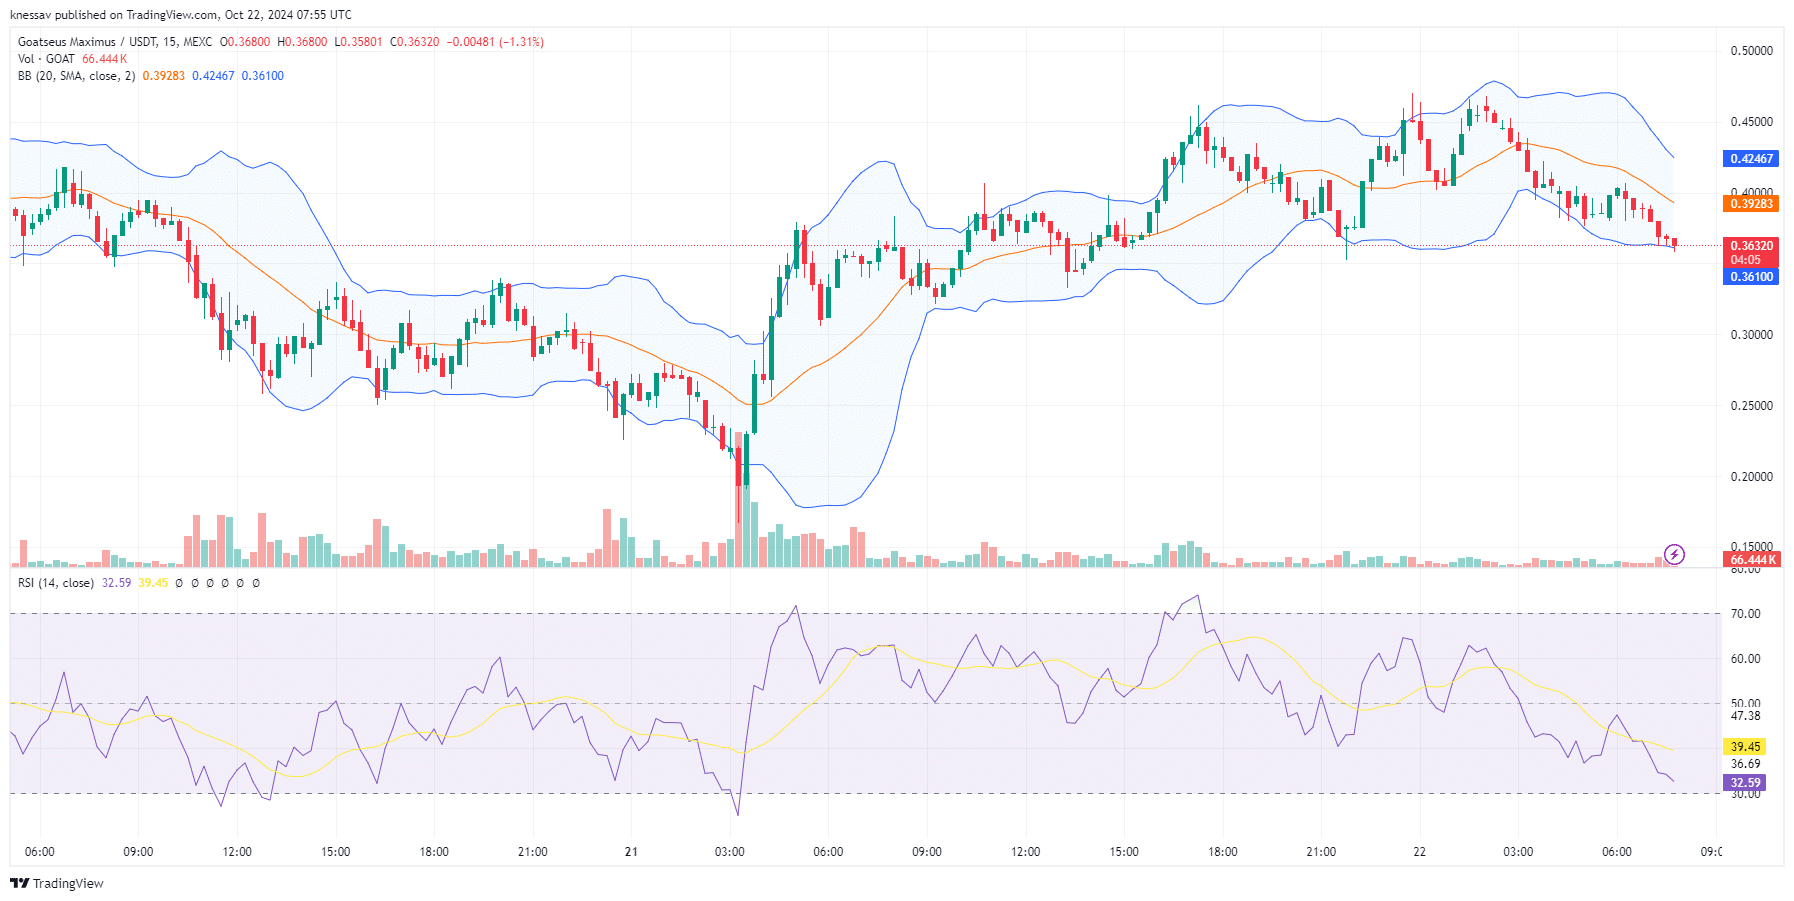Click the orange BB basis value 0.39283 in legend
Viewport: 1794px width, 901px height.
(164, 76)
